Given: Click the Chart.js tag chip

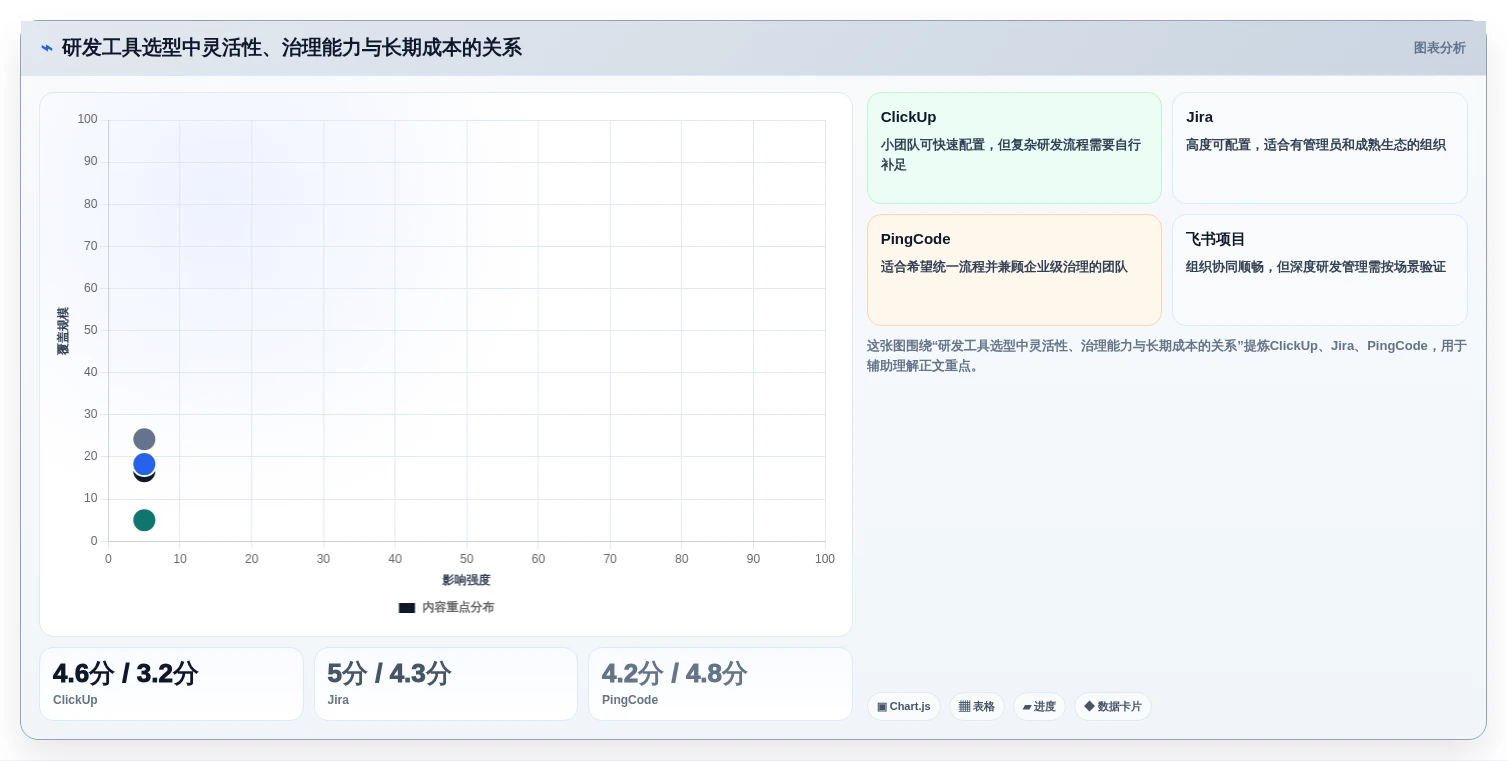Looking at the screenshot, I should click(x=903, y=706).
